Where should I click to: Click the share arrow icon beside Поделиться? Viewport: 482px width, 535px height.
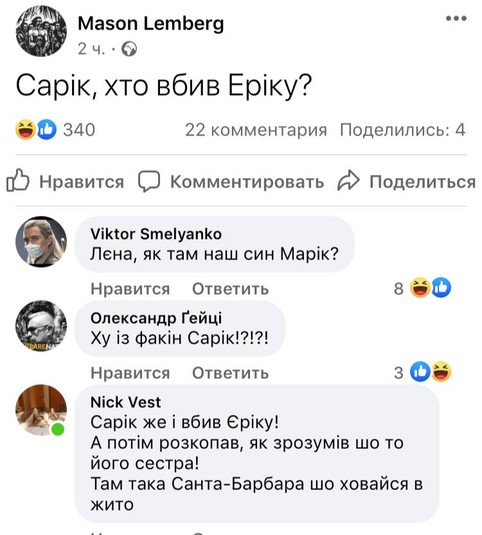[x=348, y=180]
